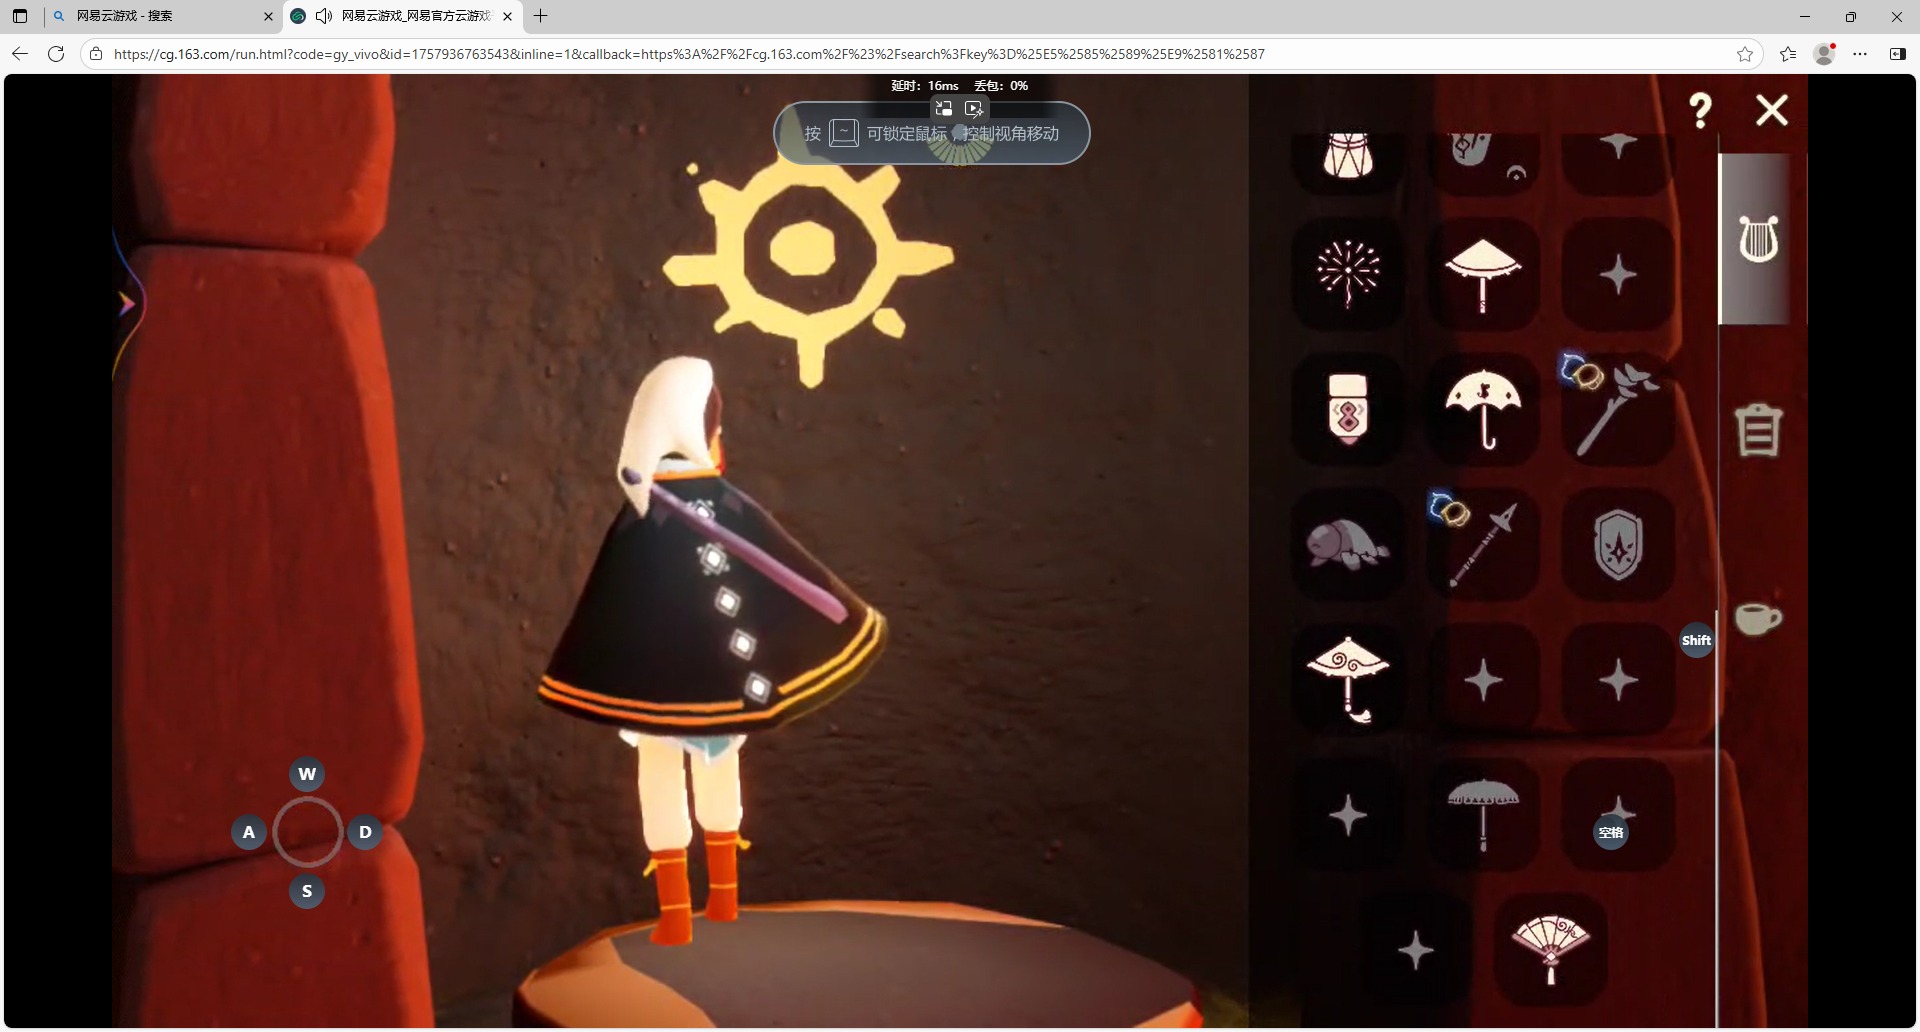This screenshot has width=1920, height=1032.
Task: Select the lantern item with red diamond pattern
Action: [1348, 409]
